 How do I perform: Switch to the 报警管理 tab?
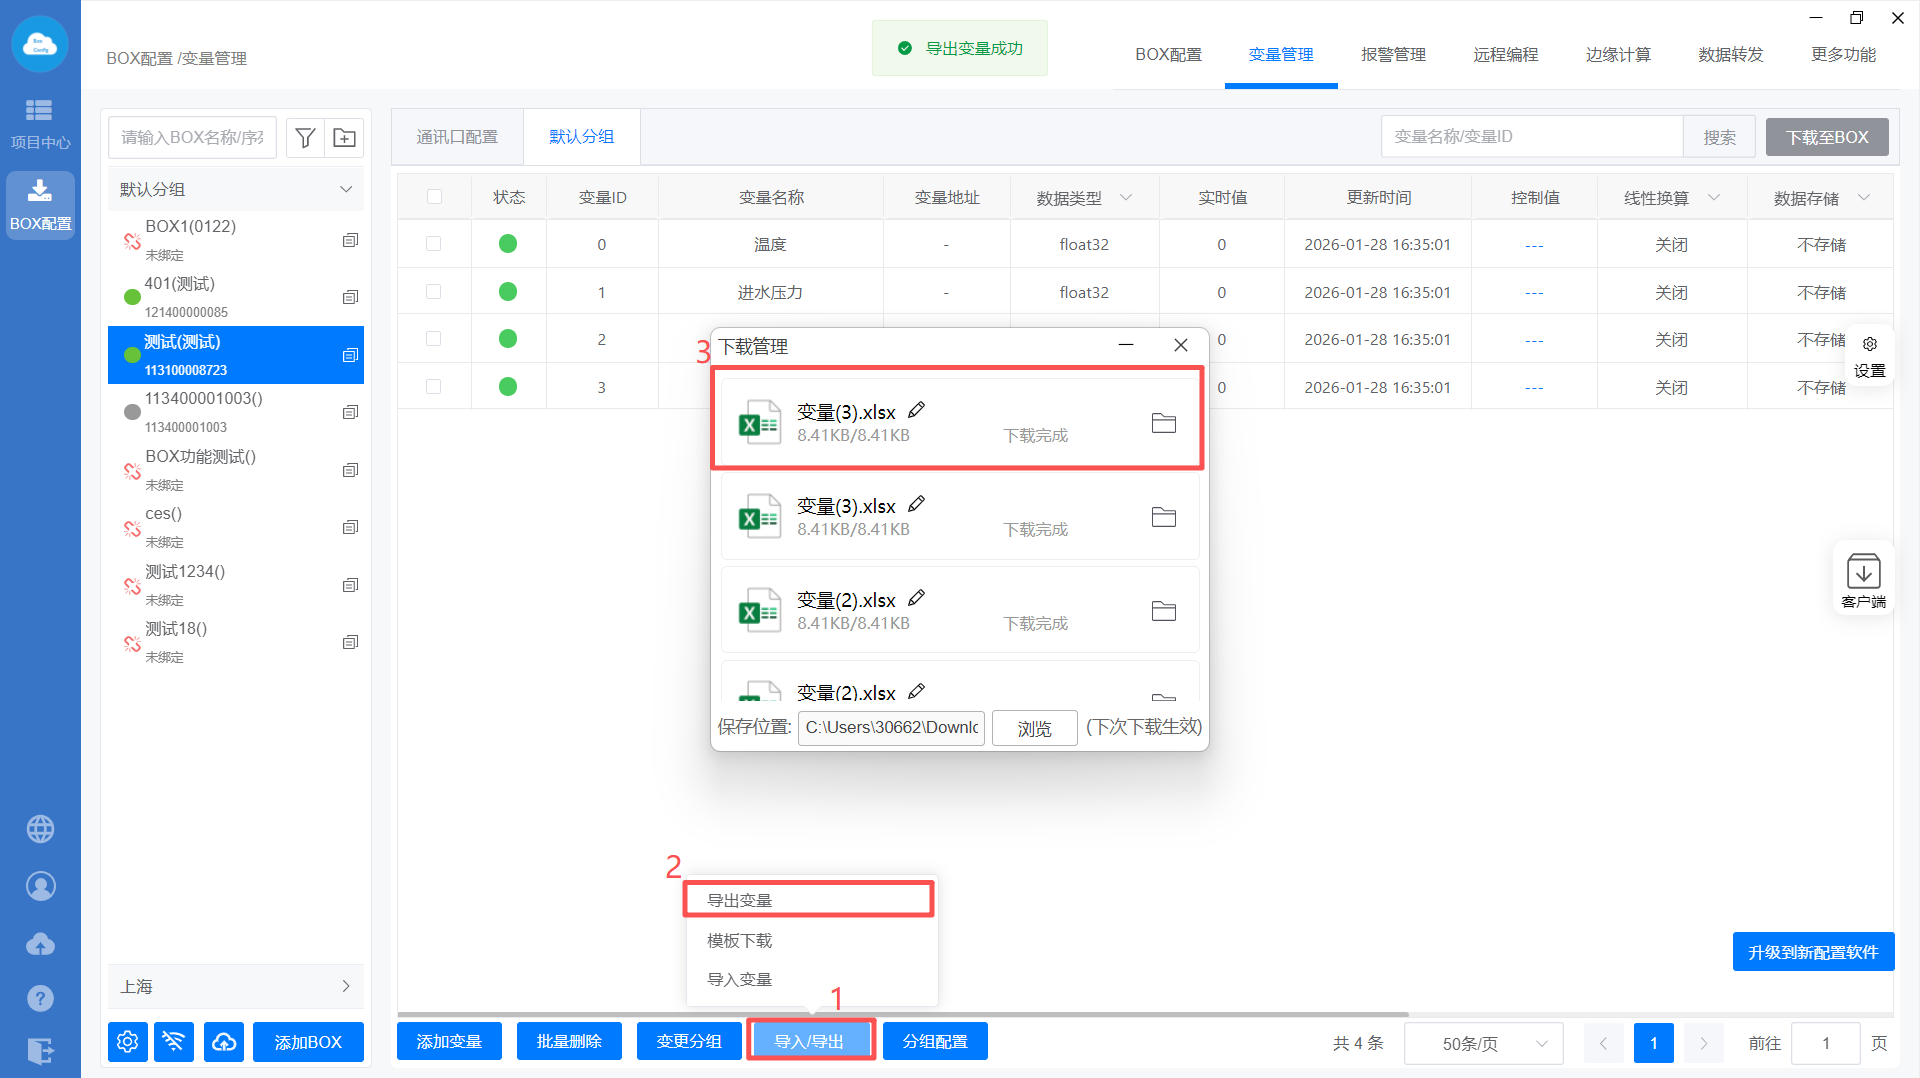(1393, 55)
